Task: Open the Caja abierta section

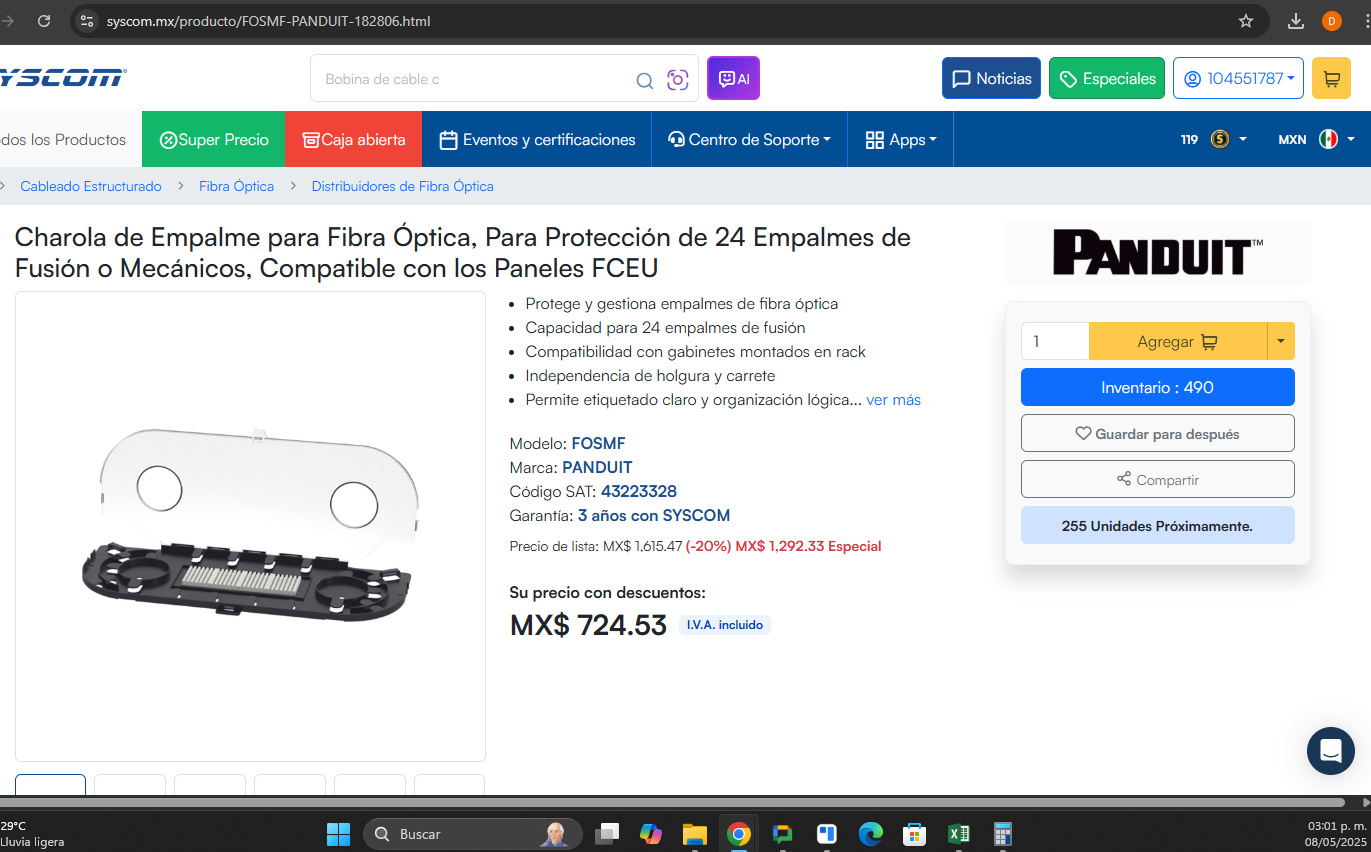Action: [354, 139]
